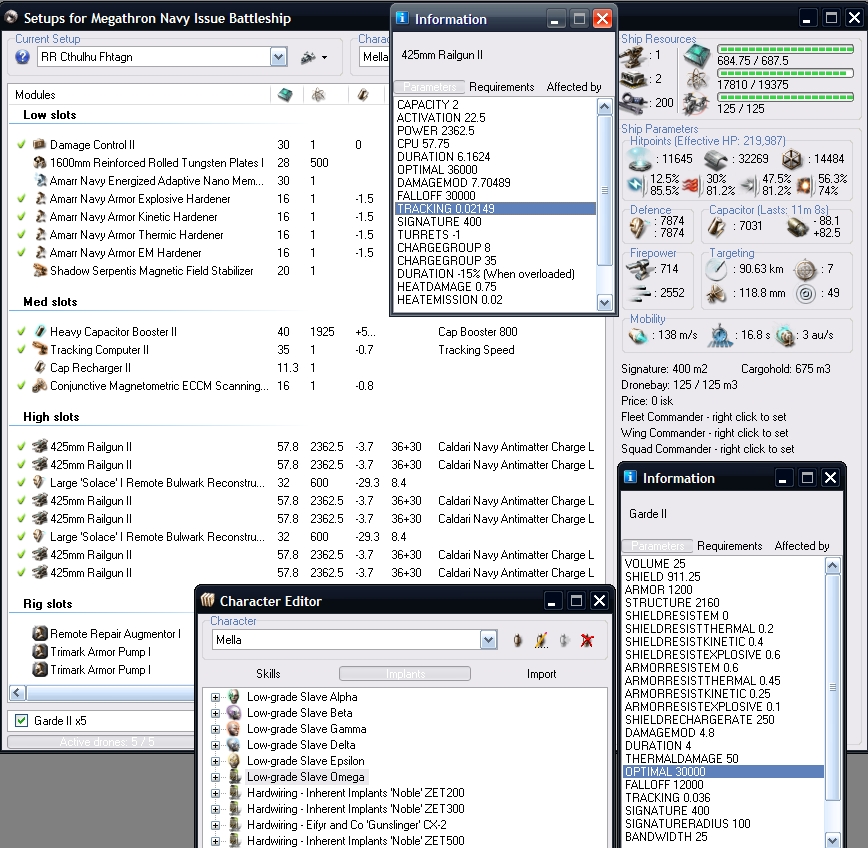Viewport: 868px width, 848px height.
Task: Click Fleet Commander - right click to set
Action: [704, 417]
